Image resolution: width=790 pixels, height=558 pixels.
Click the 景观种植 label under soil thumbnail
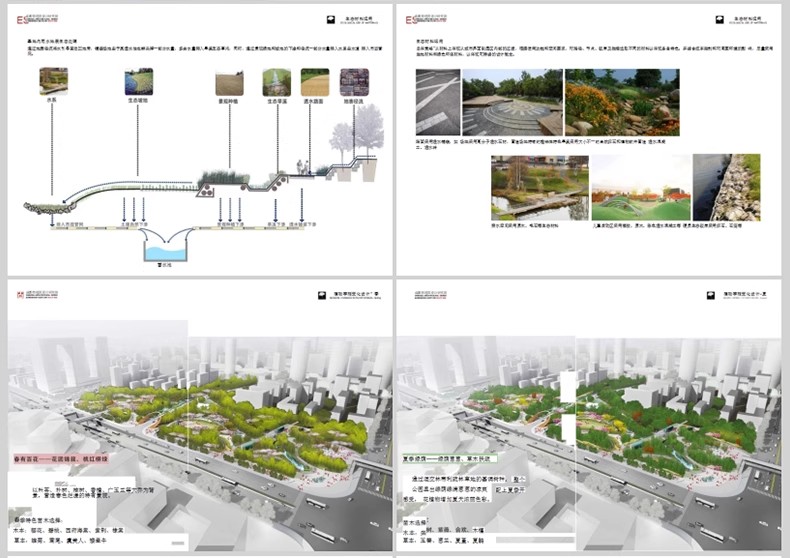(x=229, y=101)
